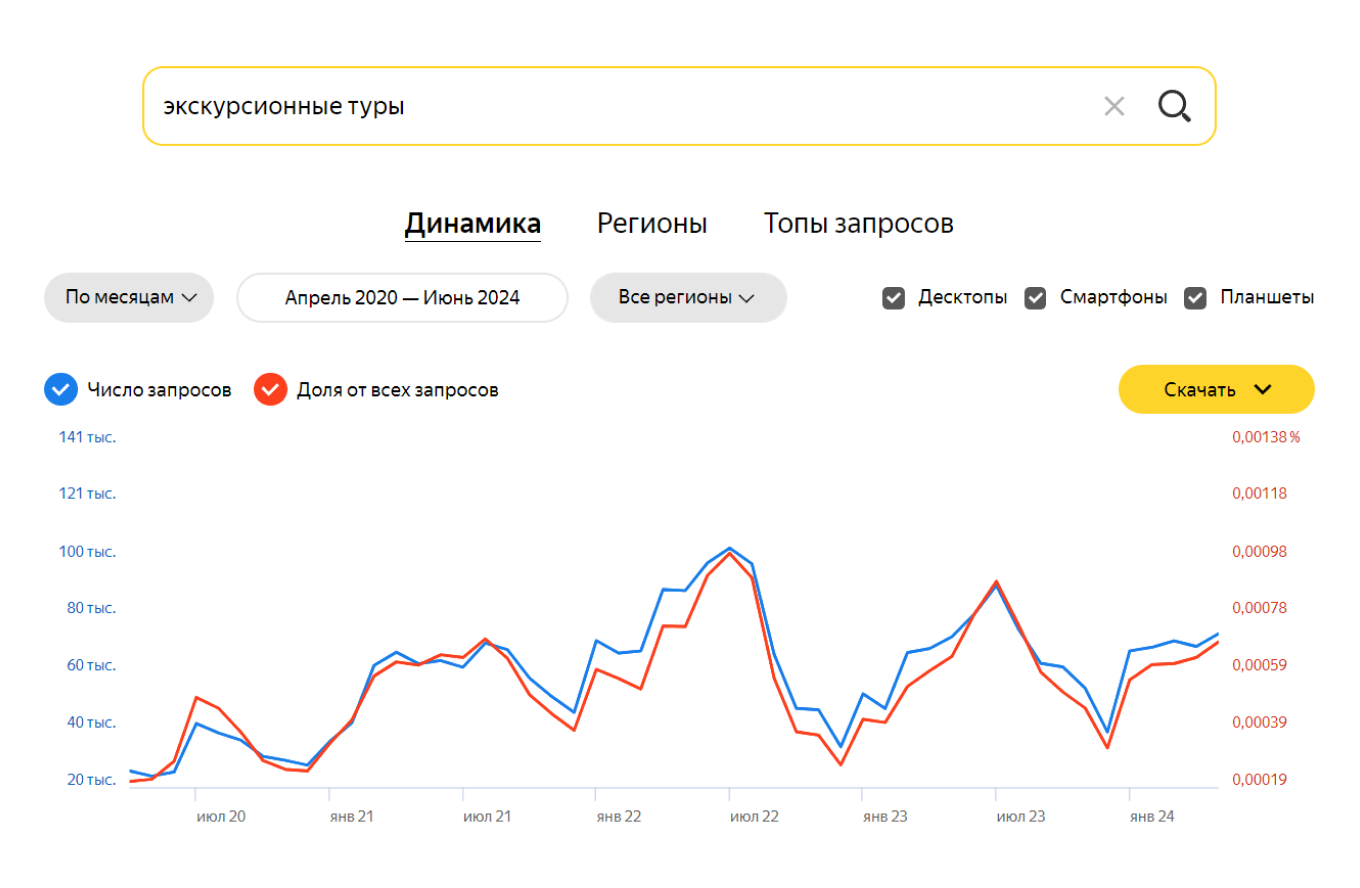Click the янв 22 timeline label
1360x888 pixels.
pos(619,816)
